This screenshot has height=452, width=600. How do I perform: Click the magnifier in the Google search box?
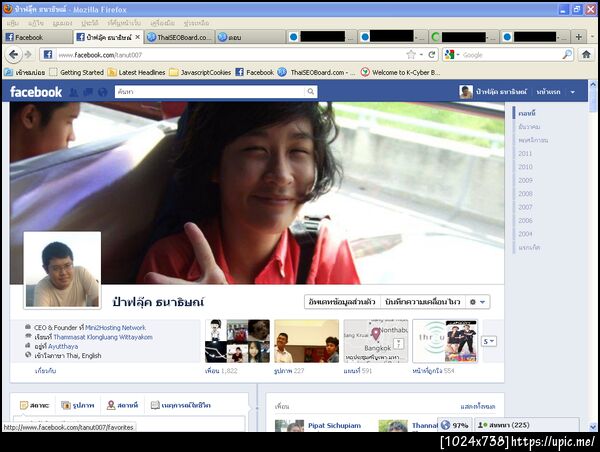[567, 55]
